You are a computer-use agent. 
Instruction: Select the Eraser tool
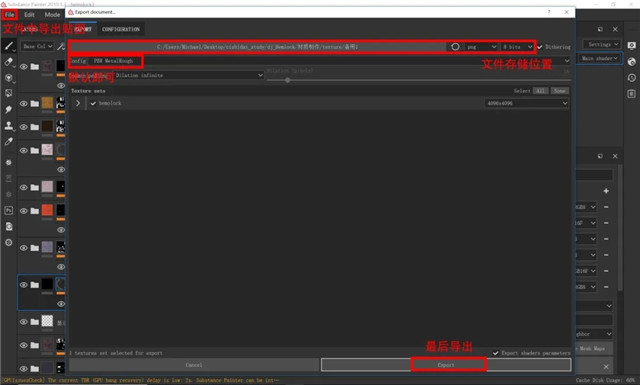click(9, 62)
